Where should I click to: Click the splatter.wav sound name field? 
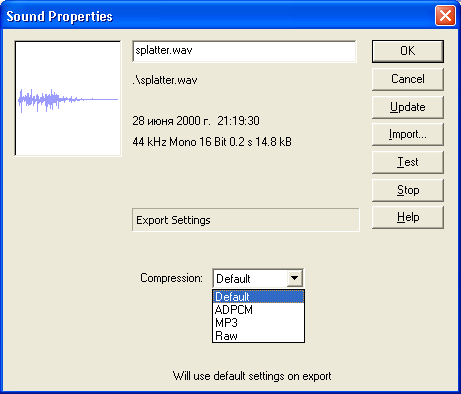click(244, 51)
